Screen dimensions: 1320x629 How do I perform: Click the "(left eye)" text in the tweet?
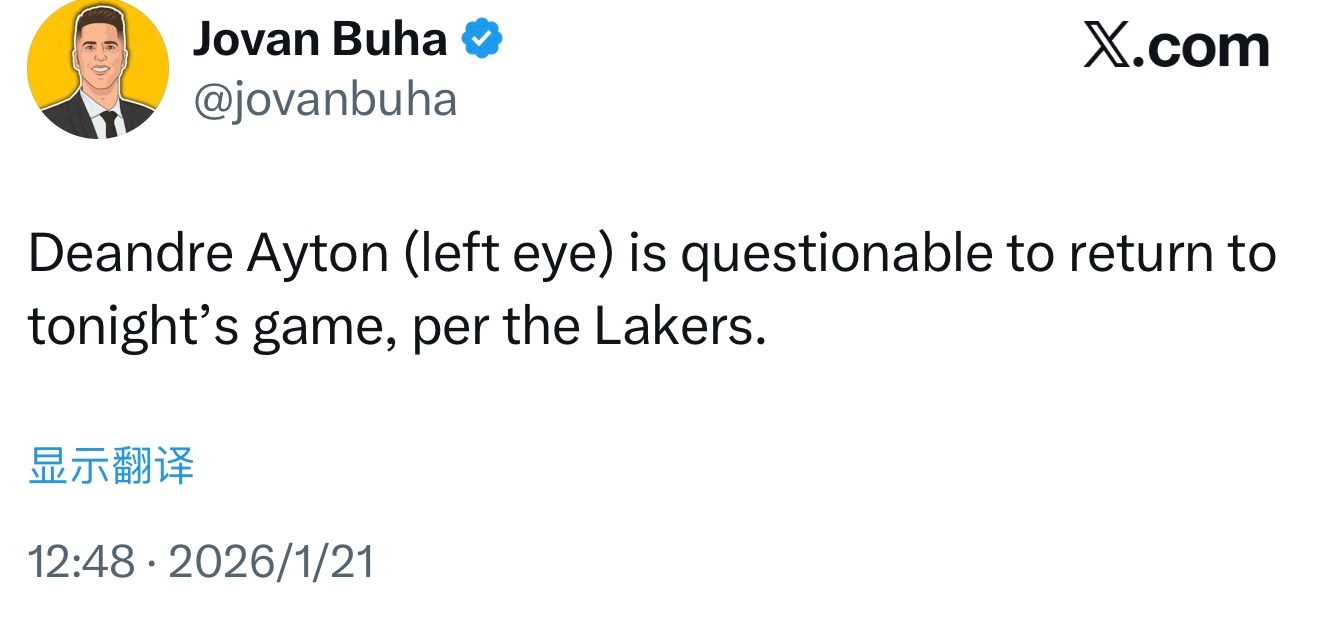(x=508, y=255)
